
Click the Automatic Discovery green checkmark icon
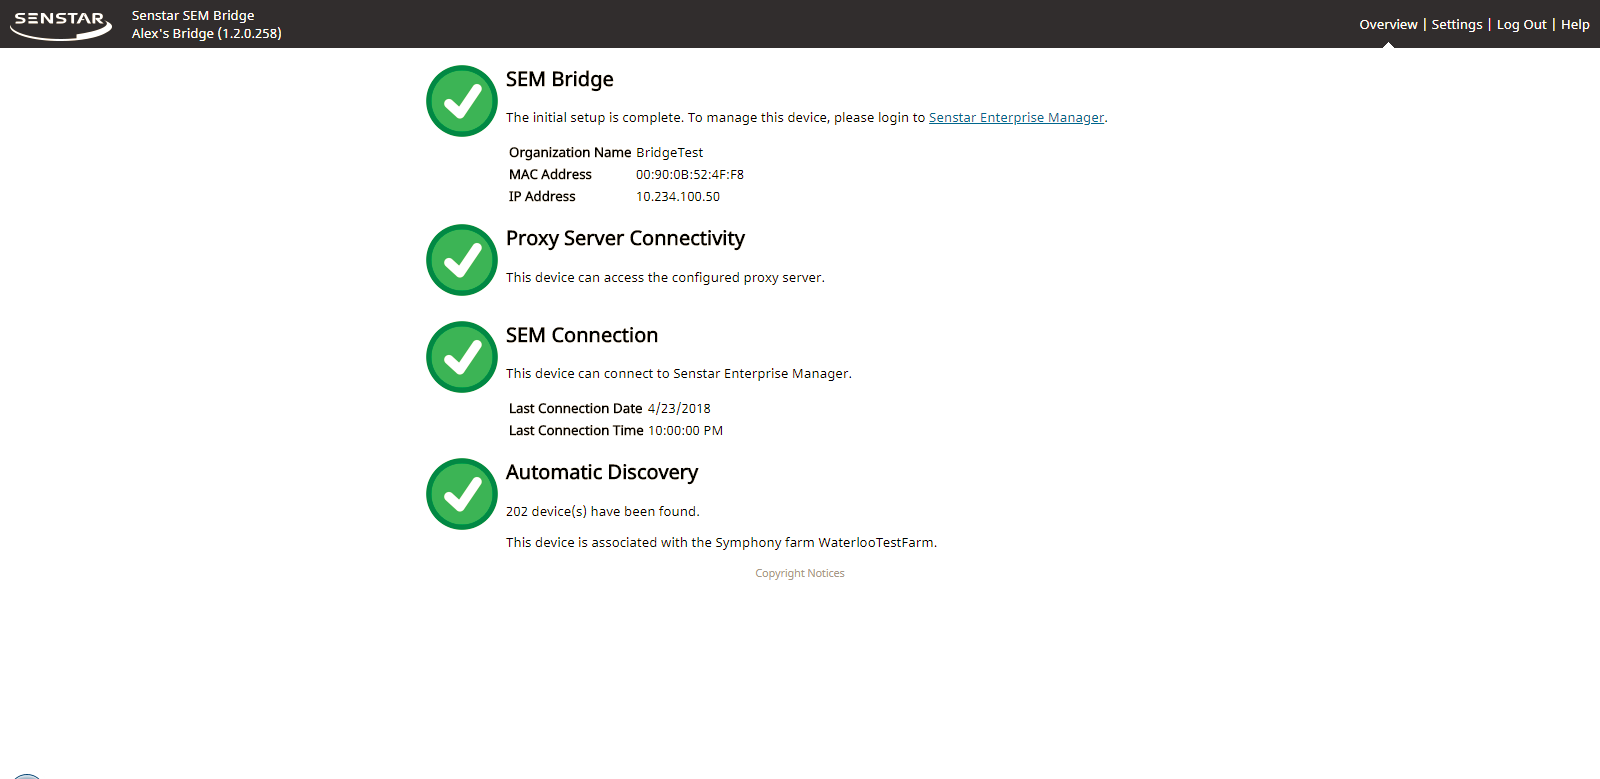click(462, 494)
